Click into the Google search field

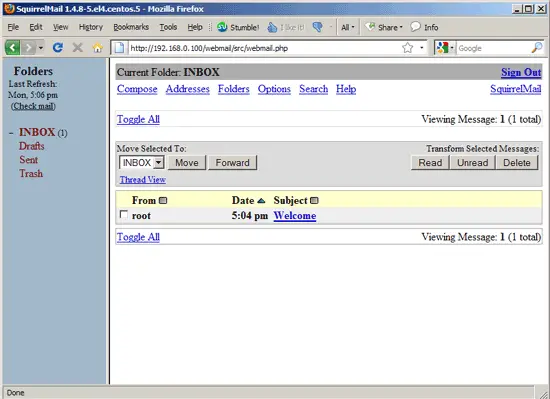[494, 48]
